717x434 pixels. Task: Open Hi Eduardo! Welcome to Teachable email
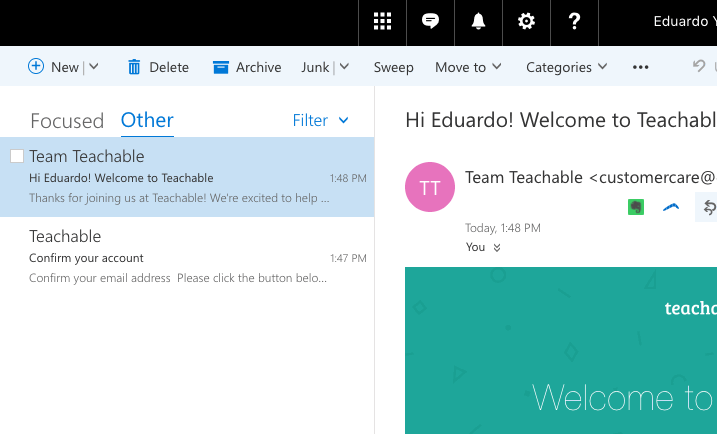[187, 177]
